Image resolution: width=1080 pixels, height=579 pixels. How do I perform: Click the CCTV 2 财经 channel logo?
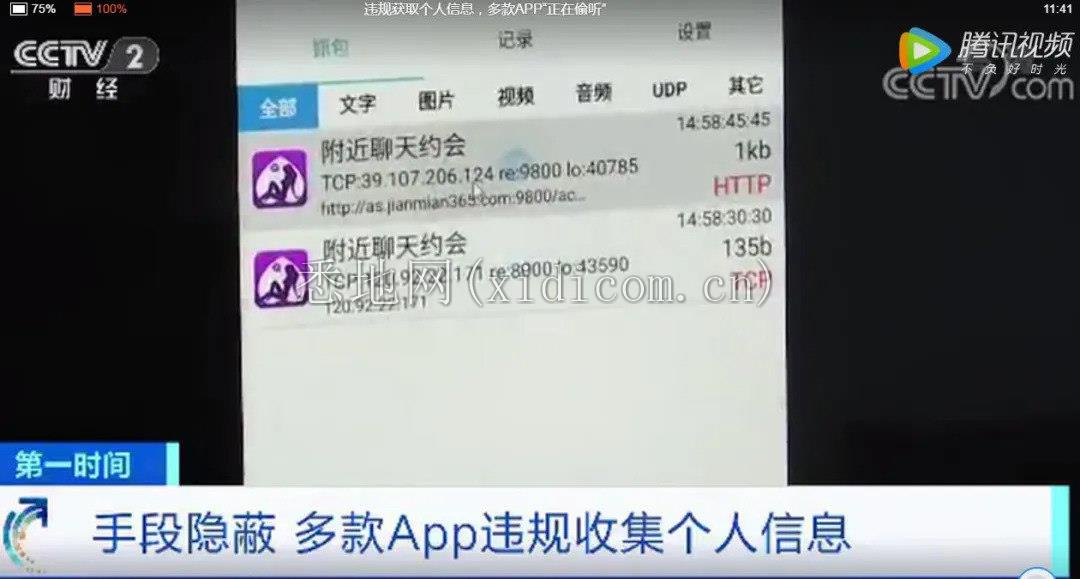[85, 69]
